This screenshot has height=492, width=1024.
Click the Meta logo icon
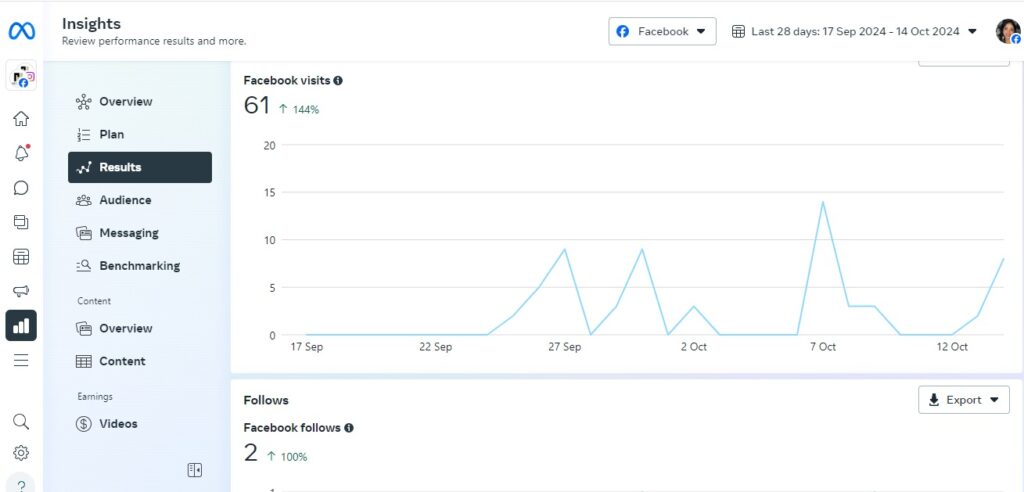pos(21,31)
